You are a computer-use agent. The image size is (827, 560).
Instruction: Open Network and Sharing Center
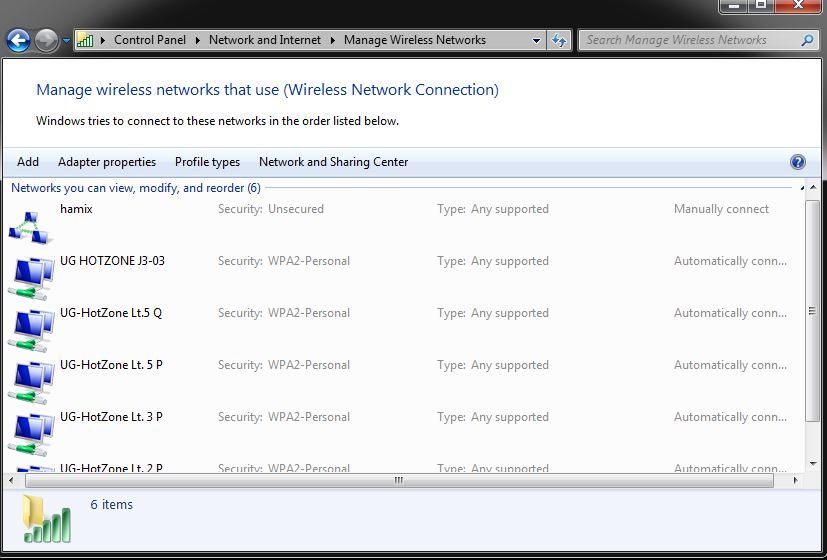(333, 162)
